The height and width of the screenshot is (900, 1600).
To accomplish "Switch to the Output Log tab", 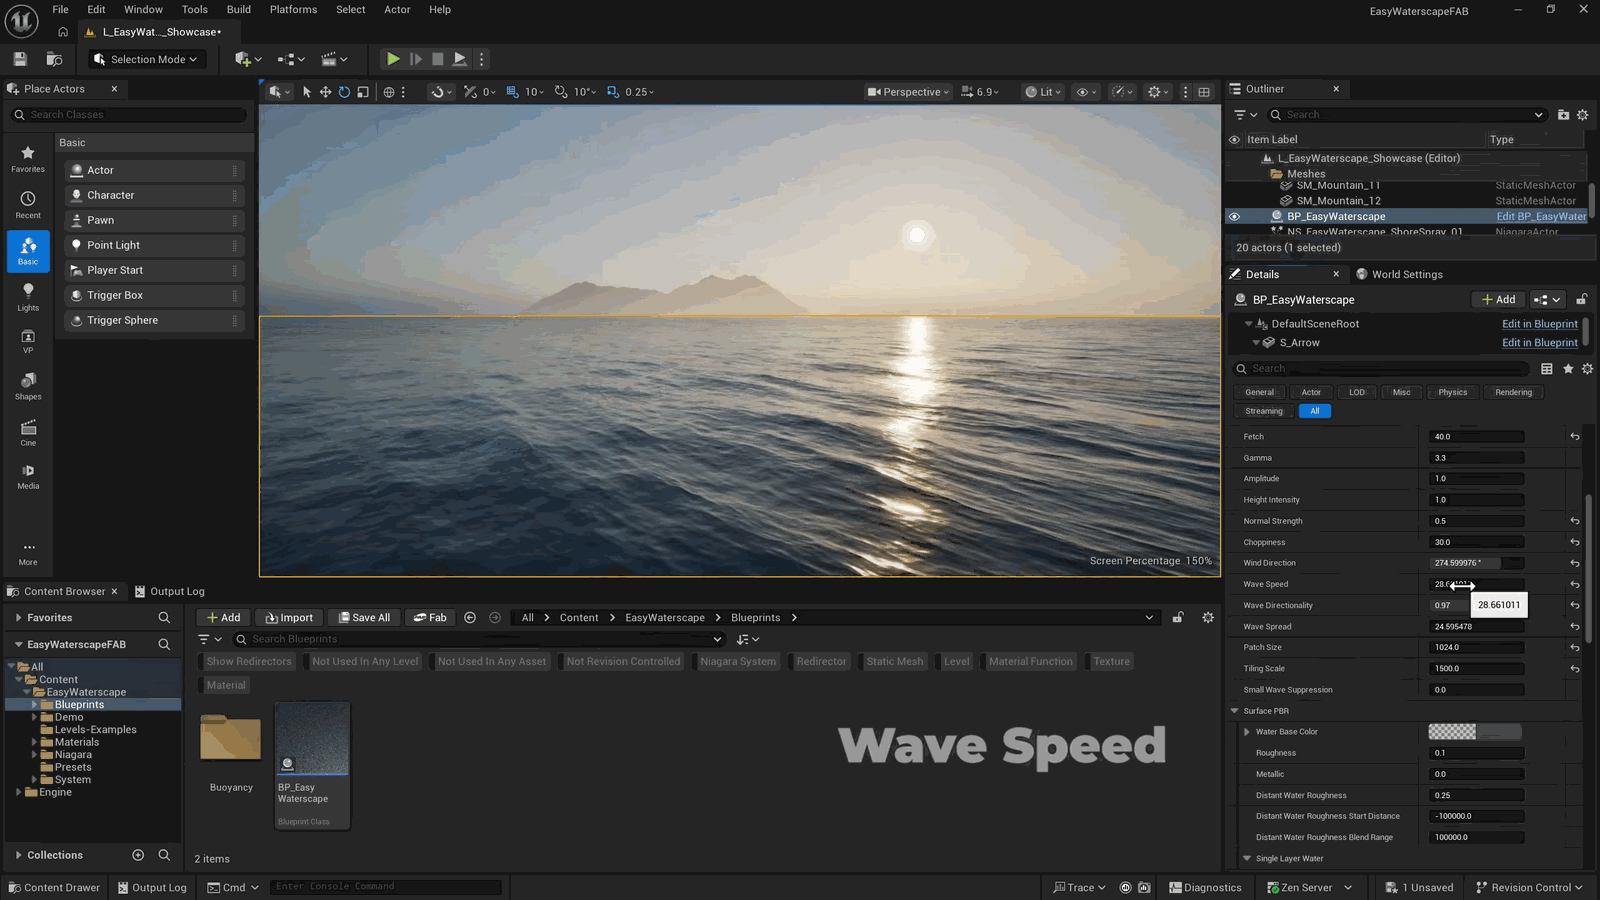I will 169,592.
